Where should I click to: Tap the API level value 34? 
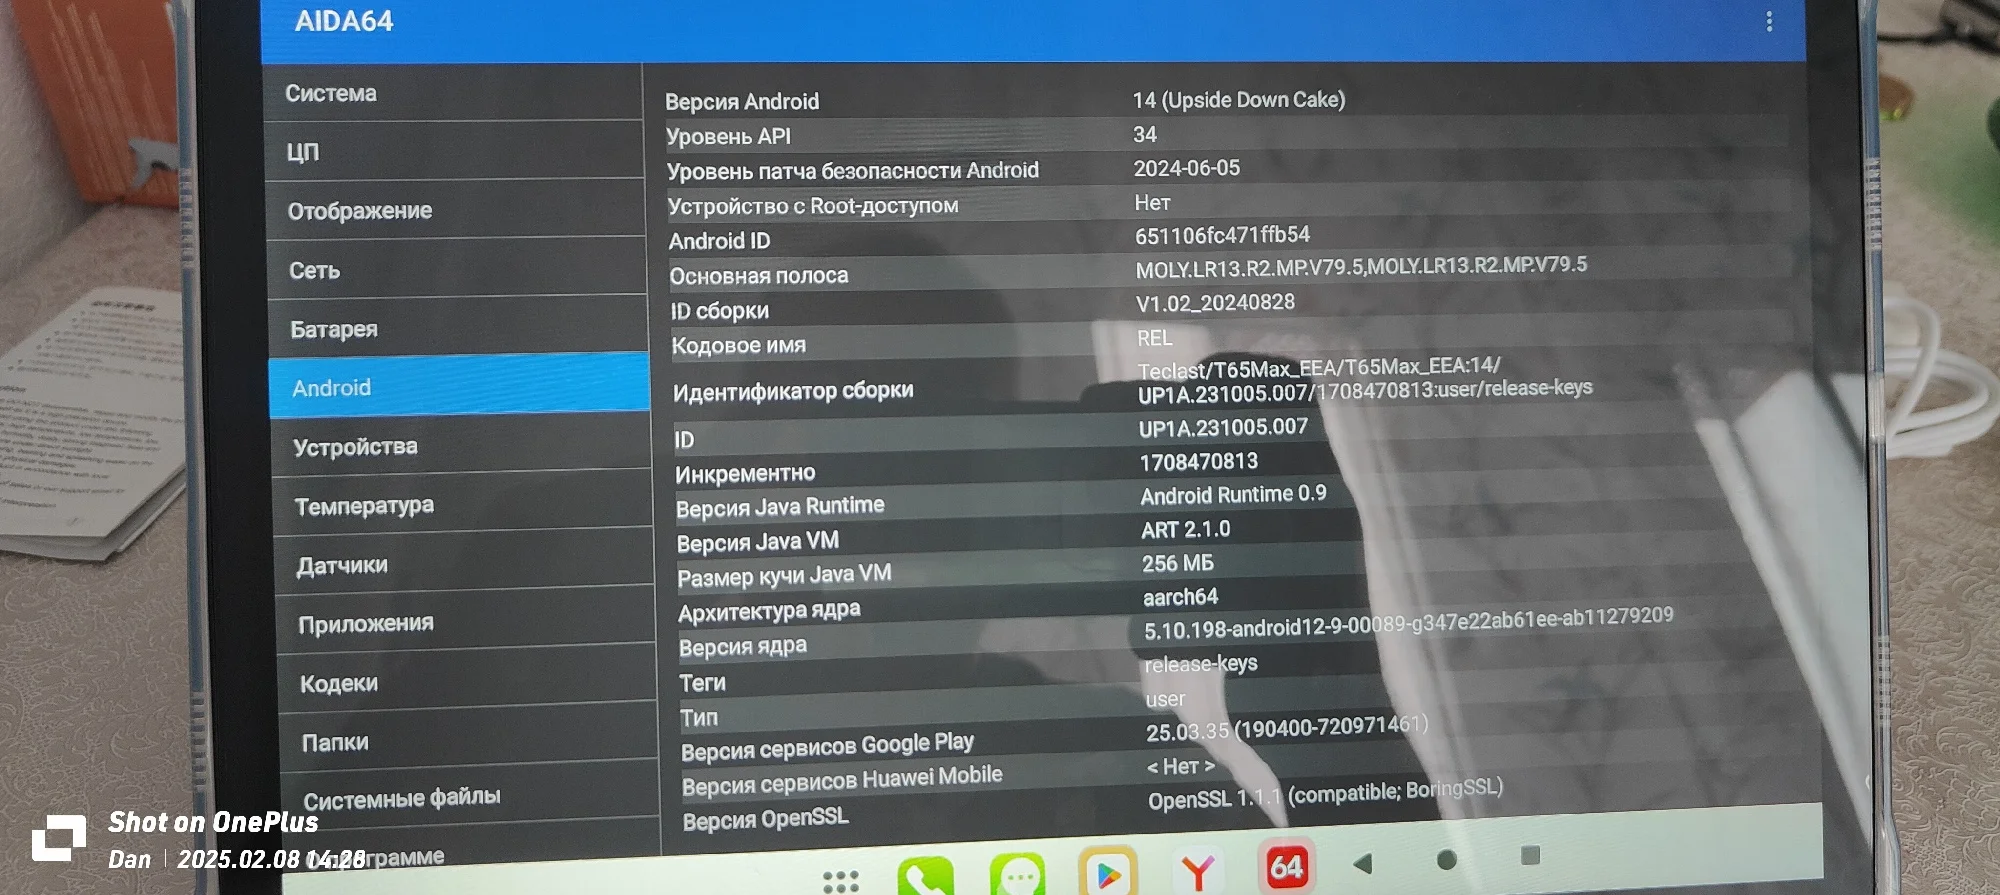coord(1145,134)
